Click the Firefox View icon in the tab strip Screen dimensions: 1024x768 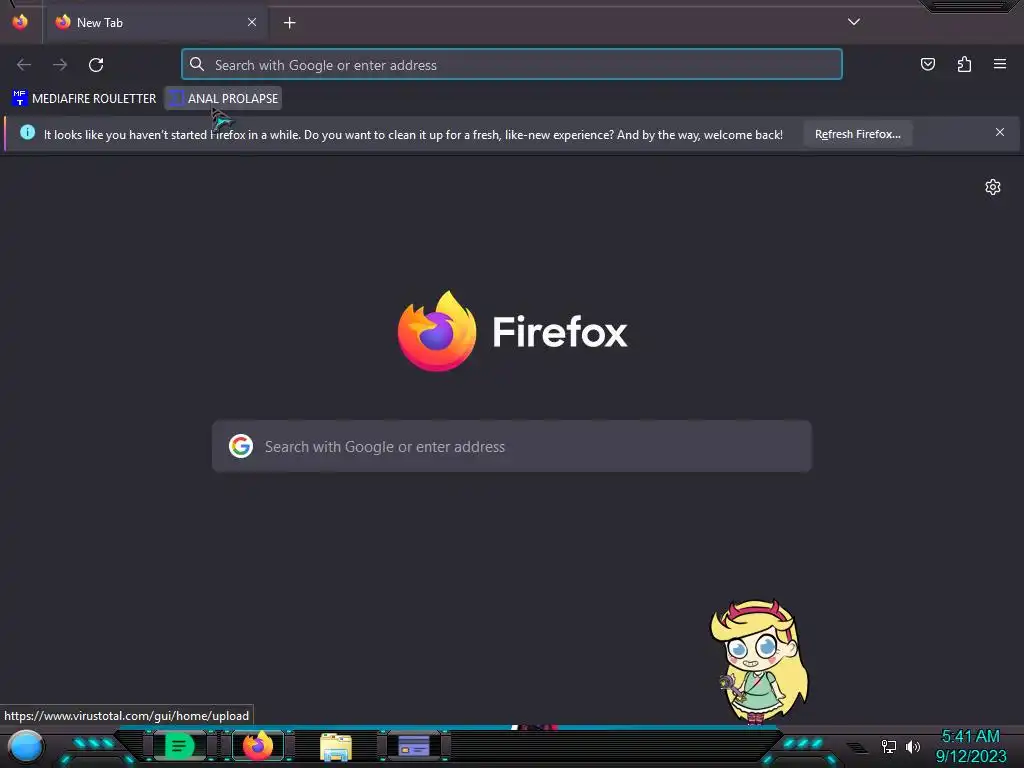click(x=20, y=22)
